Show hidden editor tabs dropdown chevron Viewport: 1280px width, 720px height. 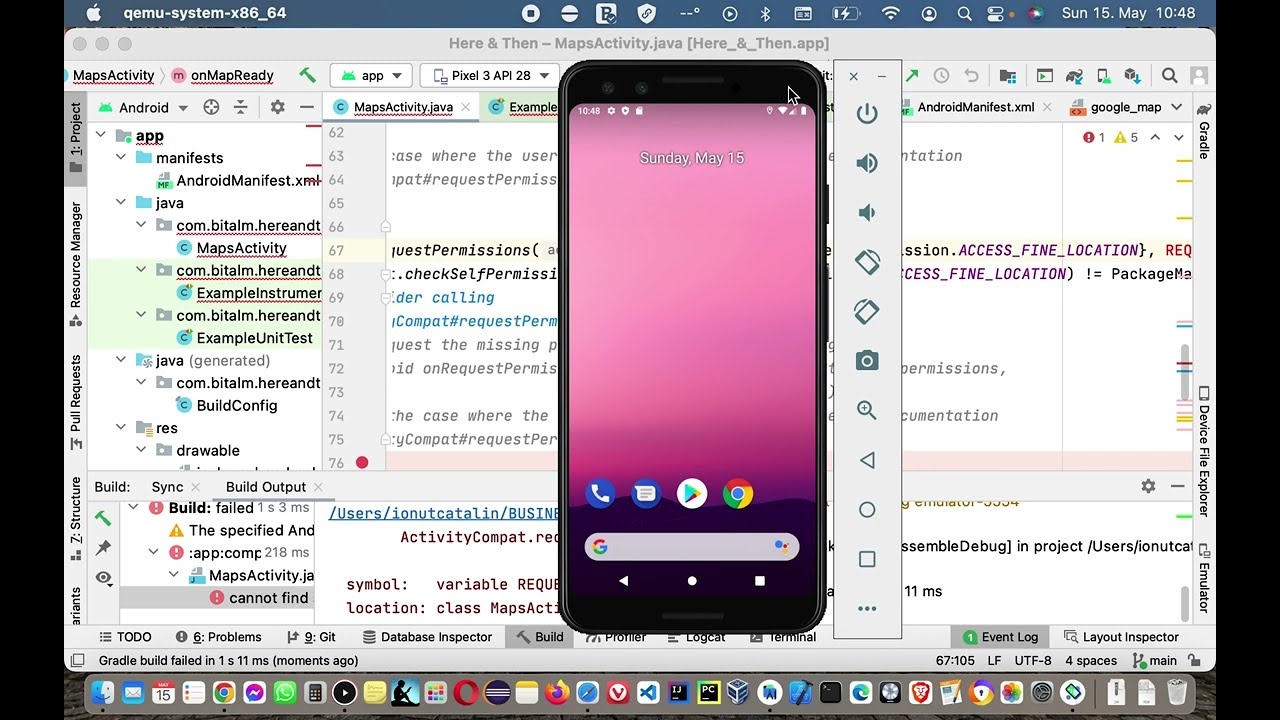pos(1177,107)
